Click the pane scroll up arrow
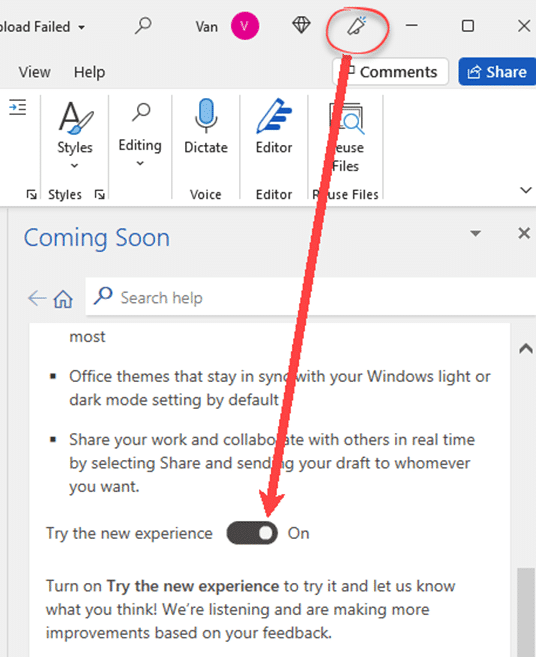 tap(526, 349)
